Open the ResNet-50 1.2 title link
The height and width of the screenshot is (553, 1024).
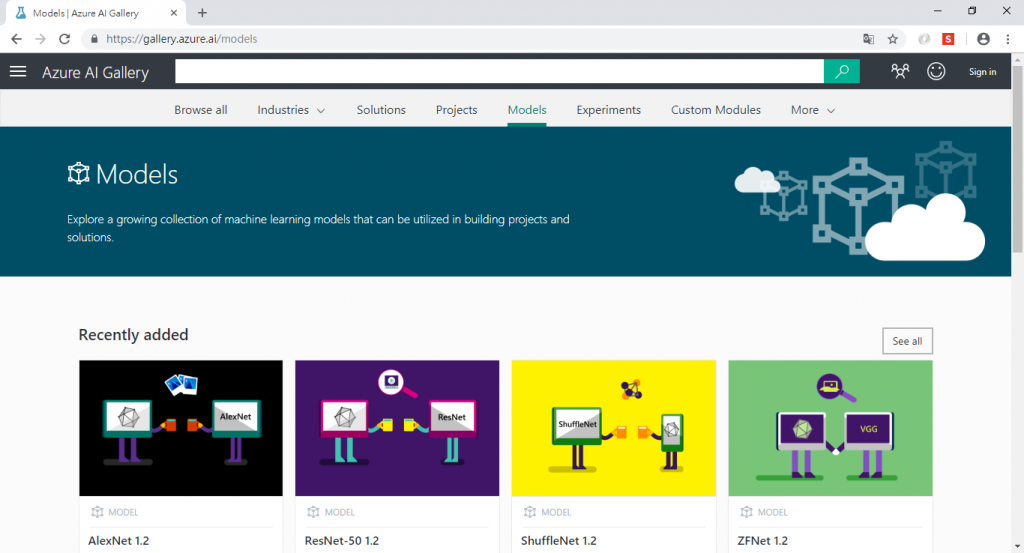coord(342,541)
